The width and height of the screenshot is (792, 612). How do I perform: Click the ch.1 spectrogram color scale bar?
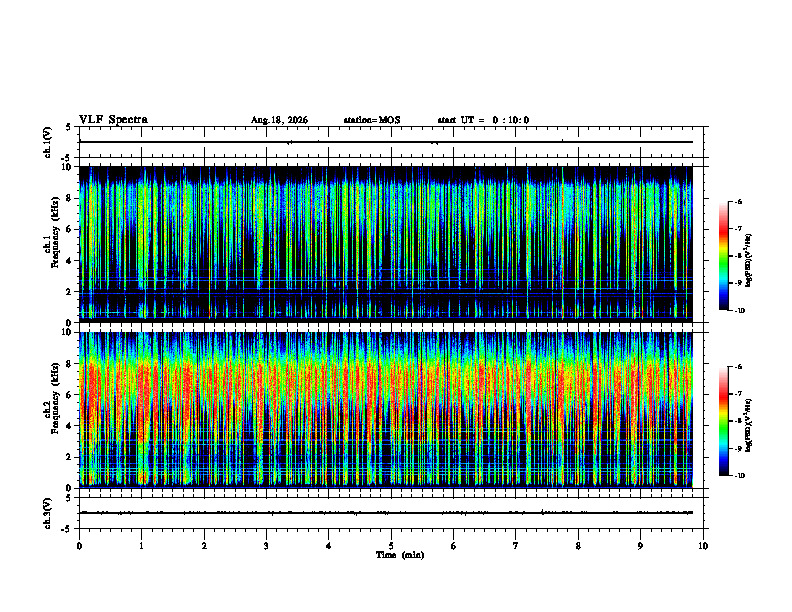(x=723, y=256)
